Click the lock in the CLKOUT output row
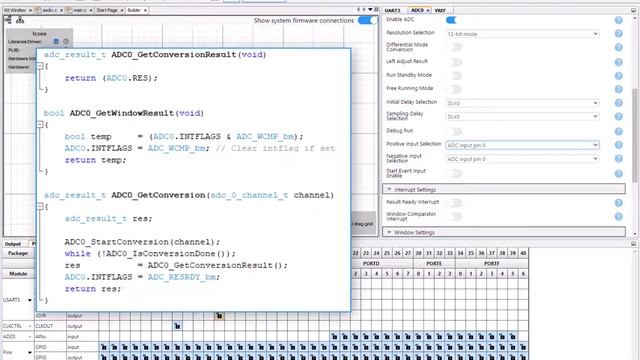640x360 pixels. [177, 326]
